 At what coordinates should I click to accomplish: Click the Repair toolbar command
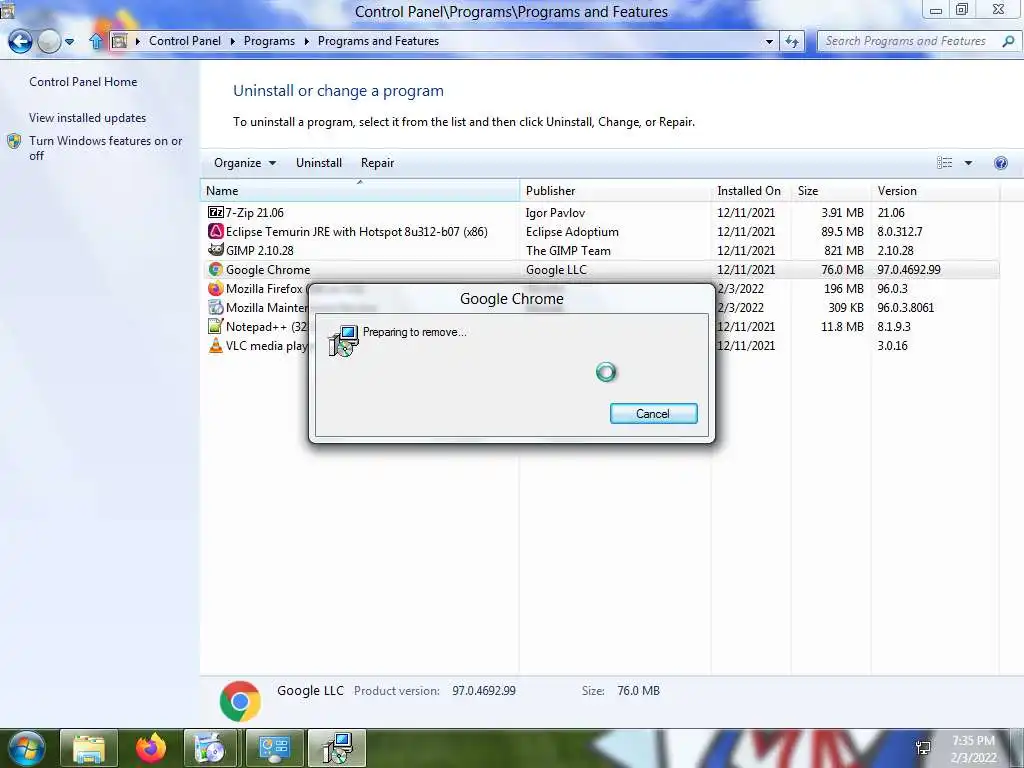click(377, 163)
